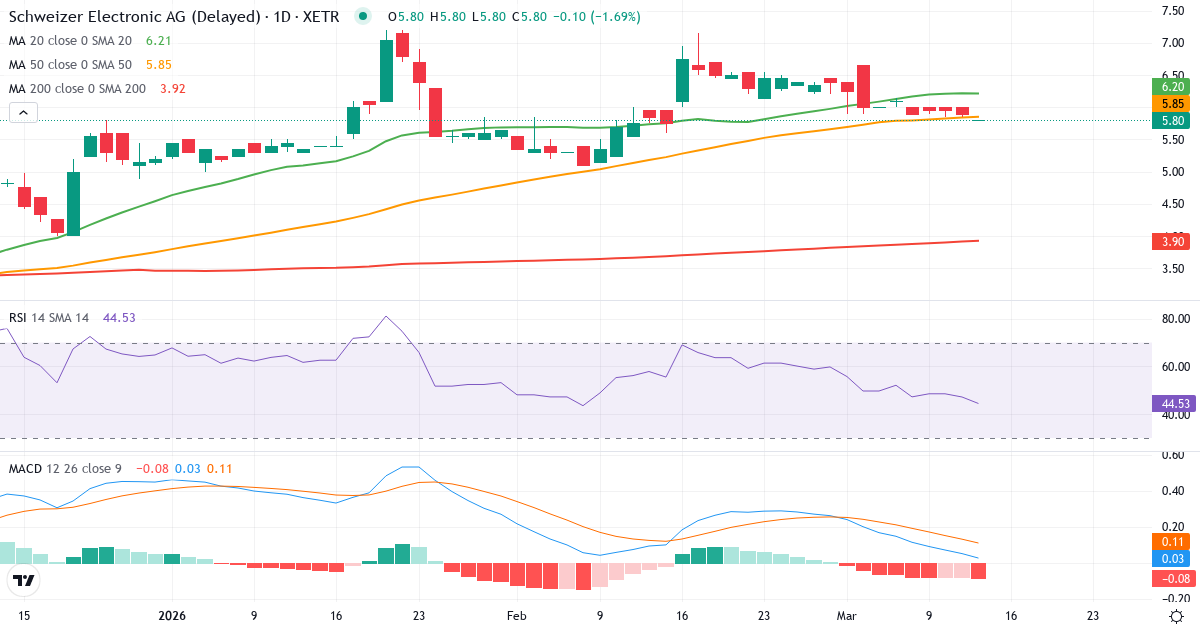1200x630 pixels.
Task: Open chart settings with the gear icon
Action: 1177,617
